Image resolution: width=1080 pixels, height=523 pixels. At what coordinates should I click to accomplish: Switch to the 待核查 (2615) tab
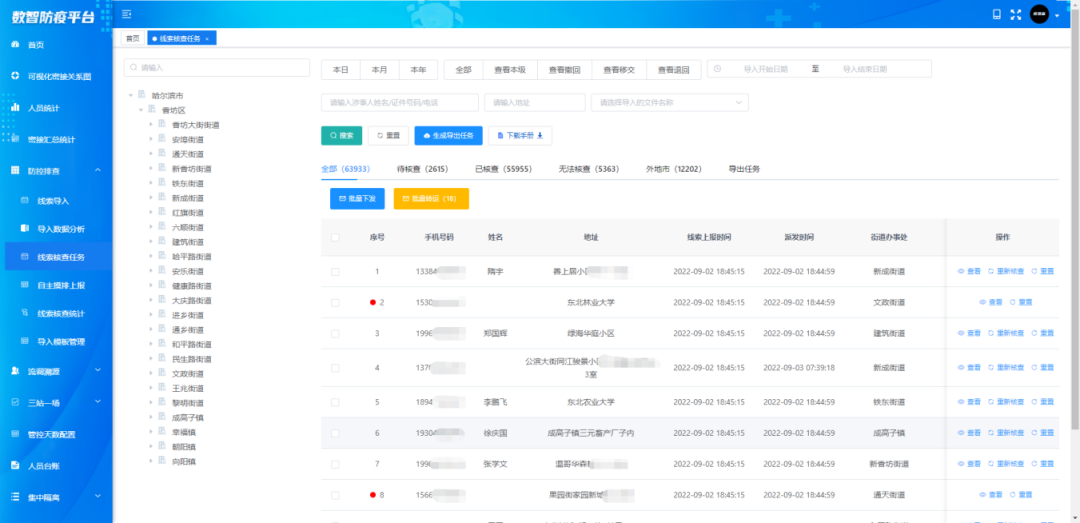[422, 169]
